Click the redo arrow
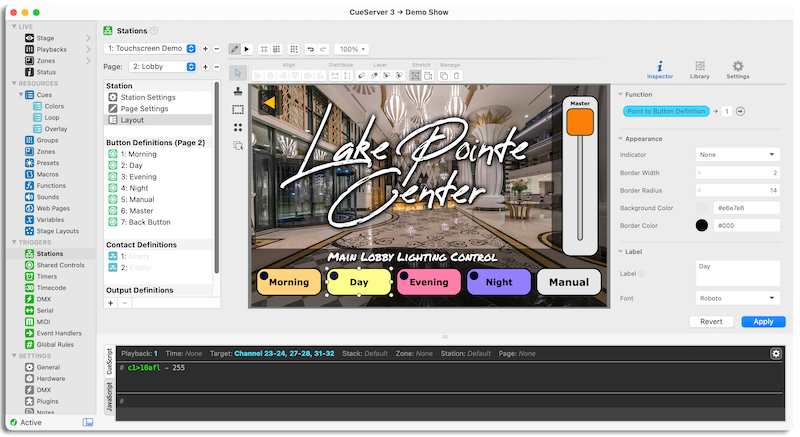 coord(323,49)
